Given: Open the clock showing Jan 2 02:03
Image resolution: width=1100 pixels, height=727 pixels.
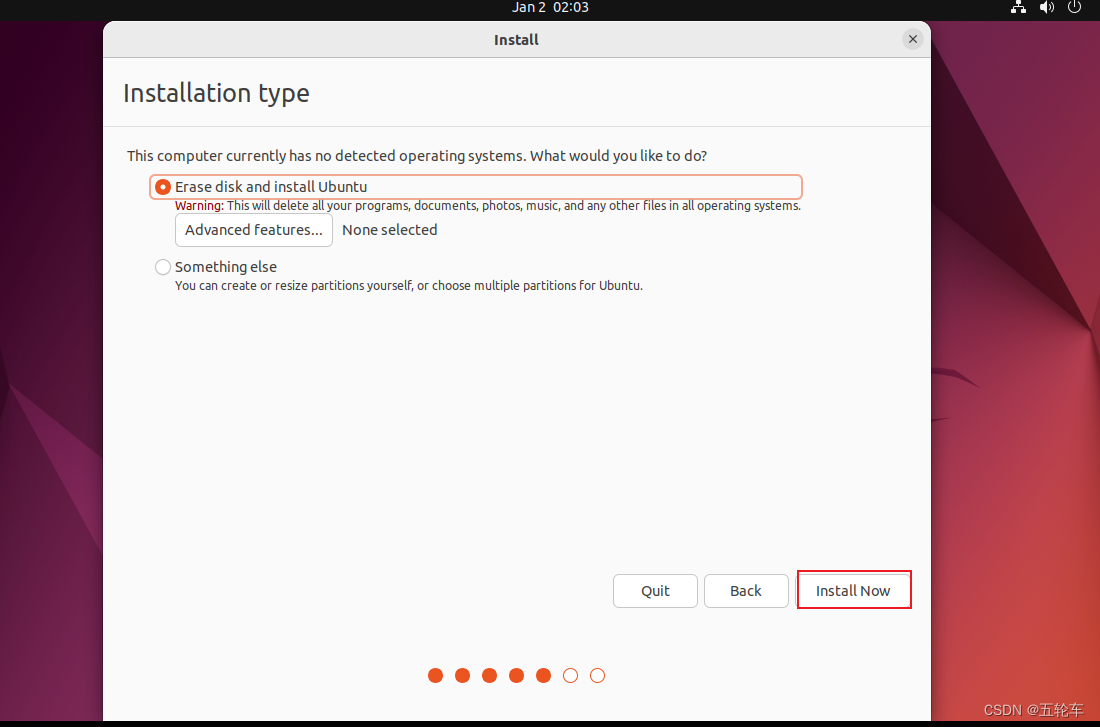Looking at the screenshot, I should pos(550,8).
